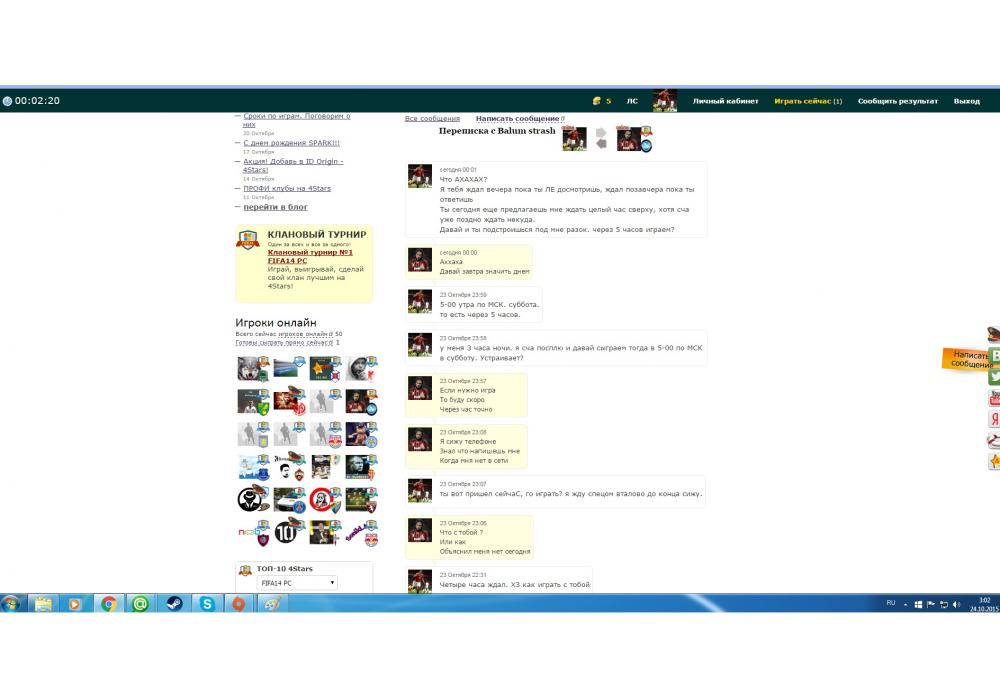Open the FIFA14 PC dropdown in TOP-10
Screen dimensions: 1000x700
point(297,582)
